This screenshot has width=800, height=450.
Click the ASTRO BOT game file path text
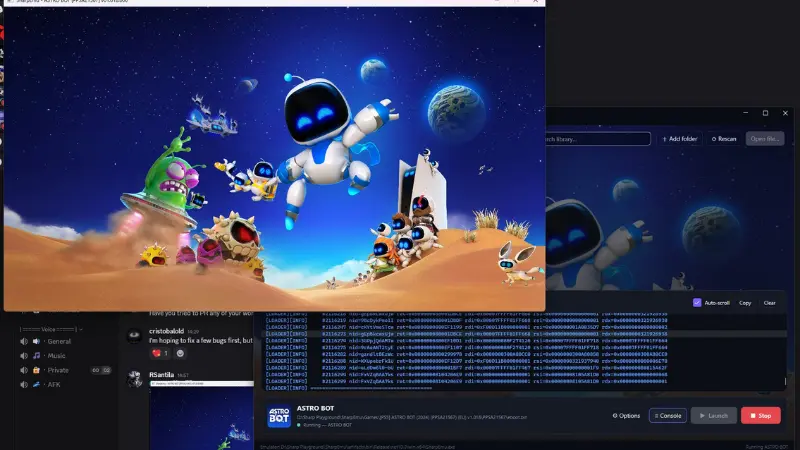tap(412, 417)
